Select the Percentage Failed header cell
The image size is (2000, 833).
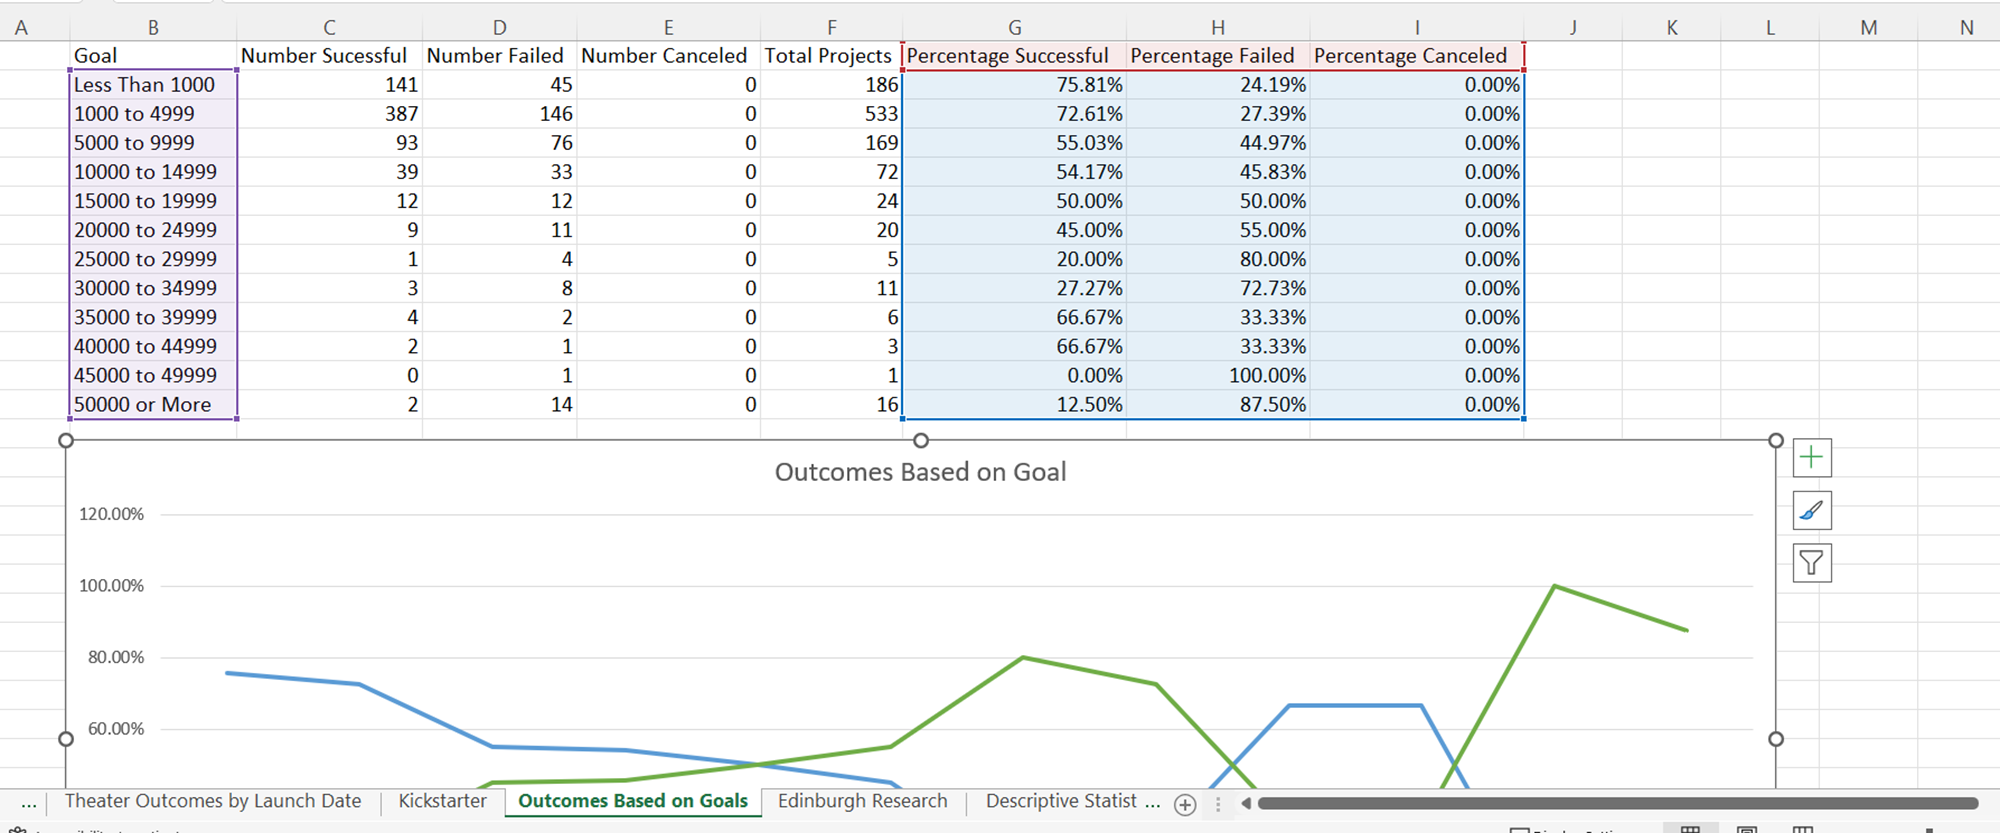(x=1218, y=56)
